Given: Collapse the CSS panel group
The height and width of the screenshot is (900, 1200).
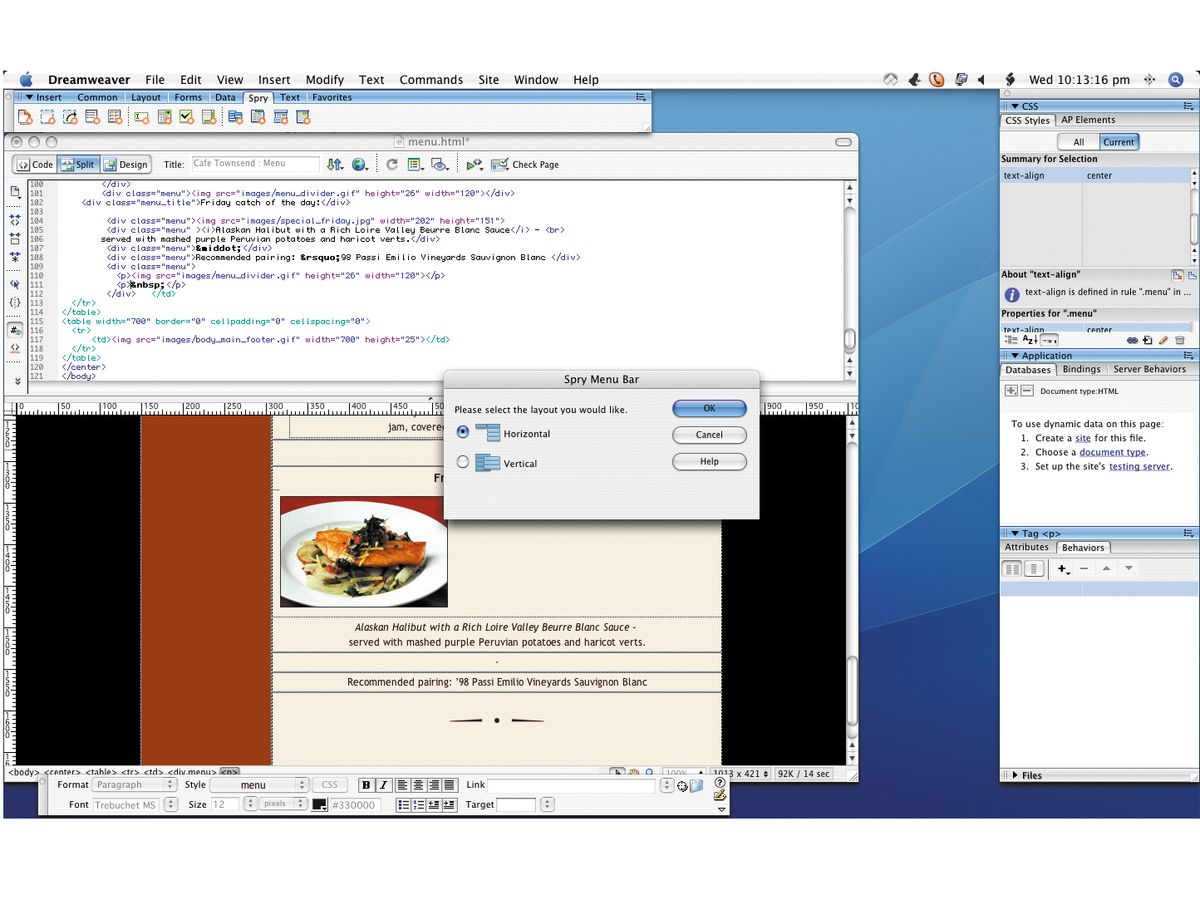Looking at the screenshot, I should click(x=1014, y=106).
